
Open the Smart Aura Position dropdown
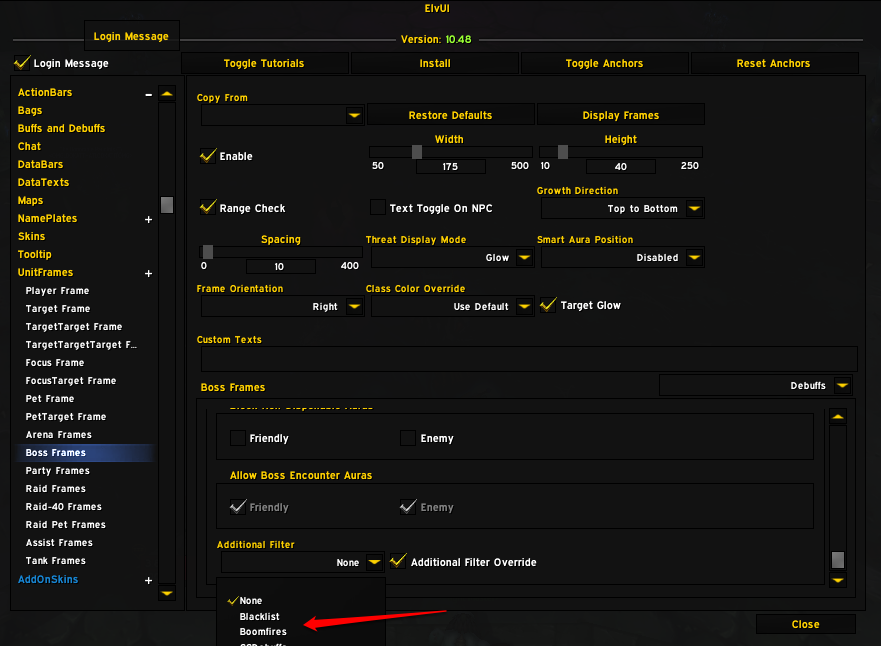pyautogui.click(x=694, y=258)
